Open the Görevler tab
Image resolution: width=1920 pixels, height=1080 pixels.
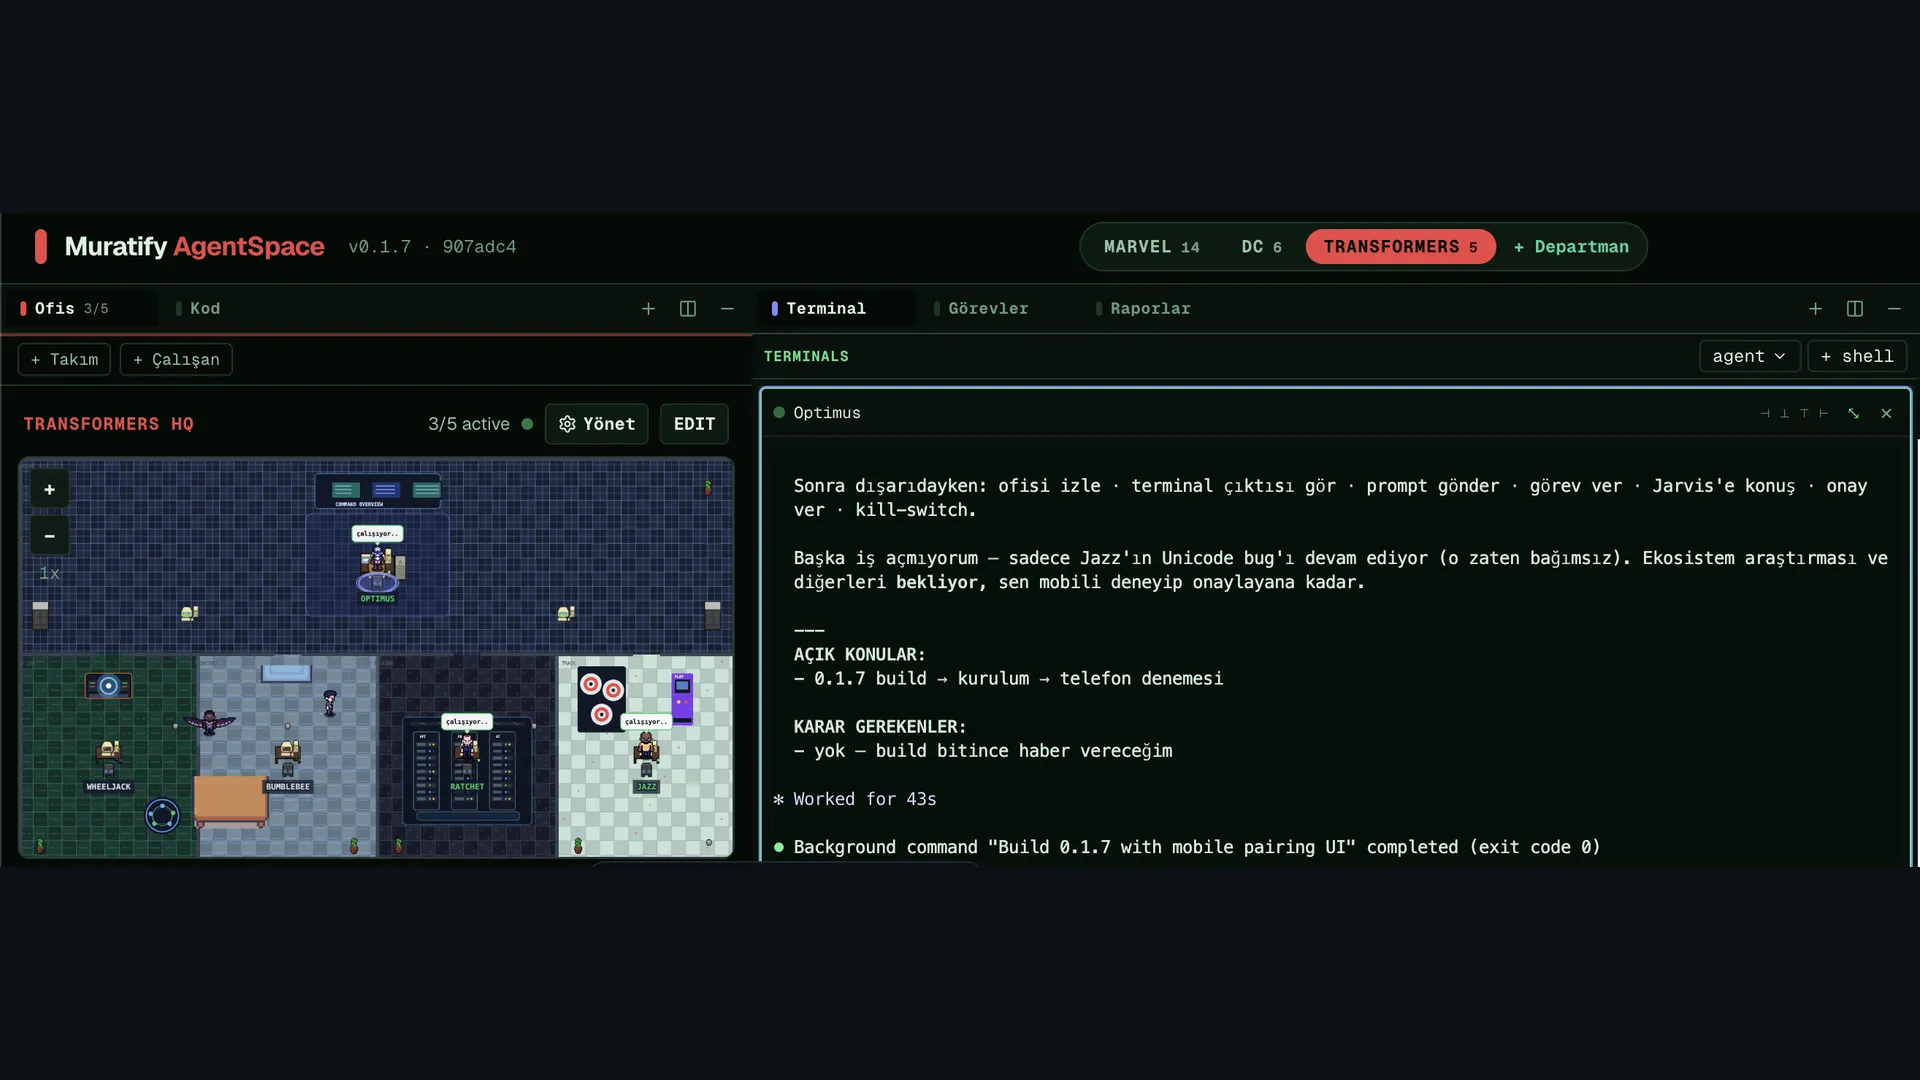click(988, 309)
